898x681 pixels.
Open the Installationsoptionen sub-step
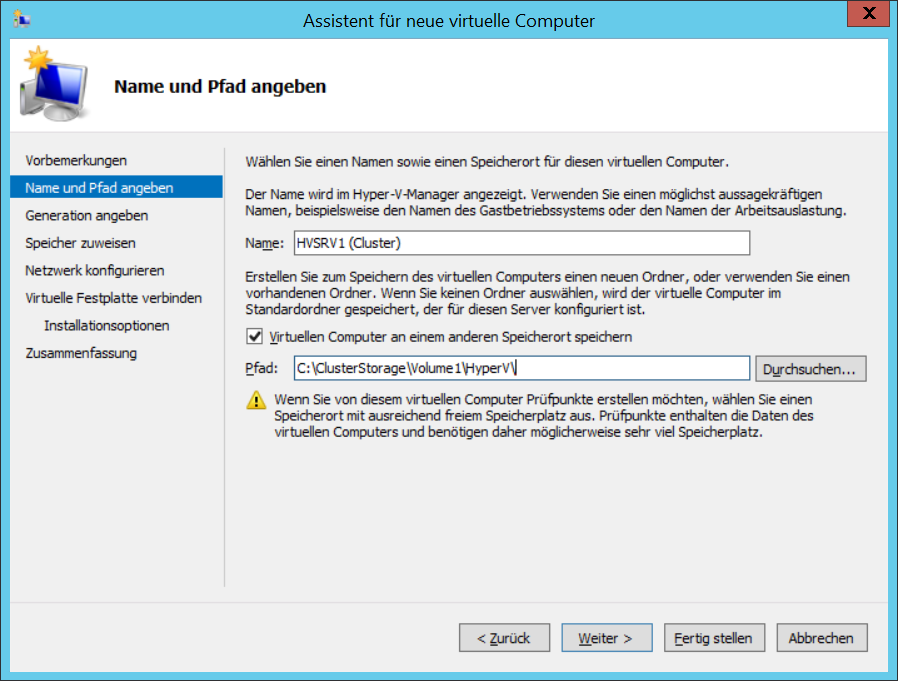tap(107, 325)
